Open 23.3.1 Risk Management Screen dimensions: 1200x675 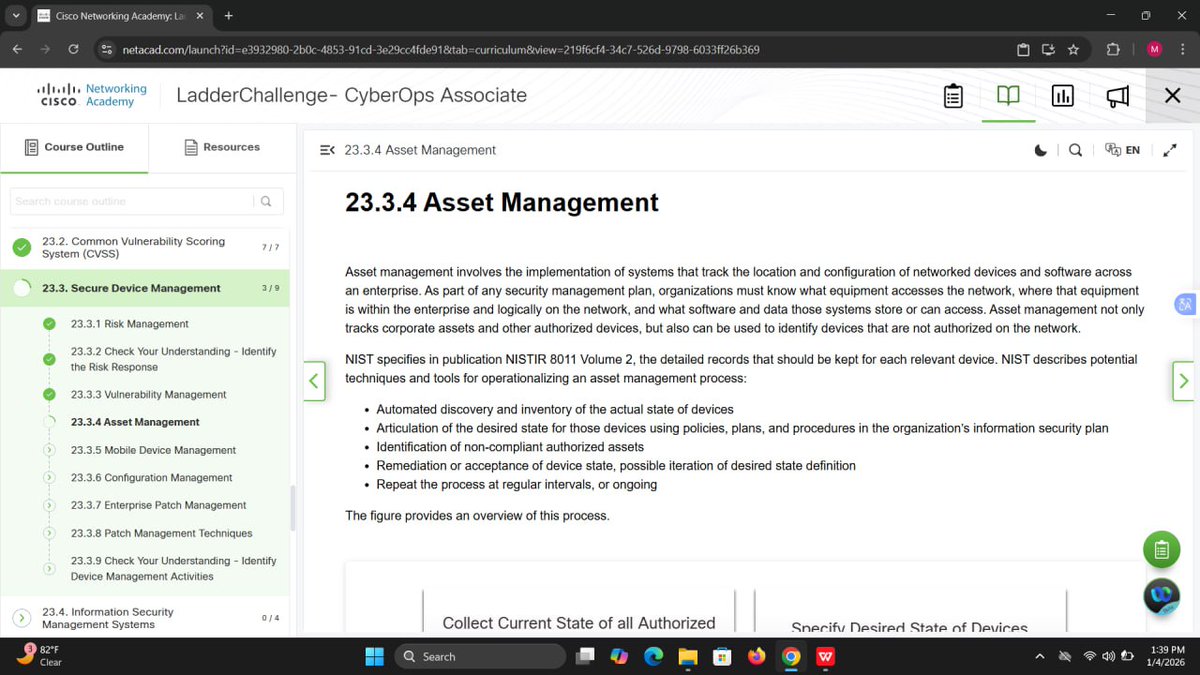click(130, 324)
